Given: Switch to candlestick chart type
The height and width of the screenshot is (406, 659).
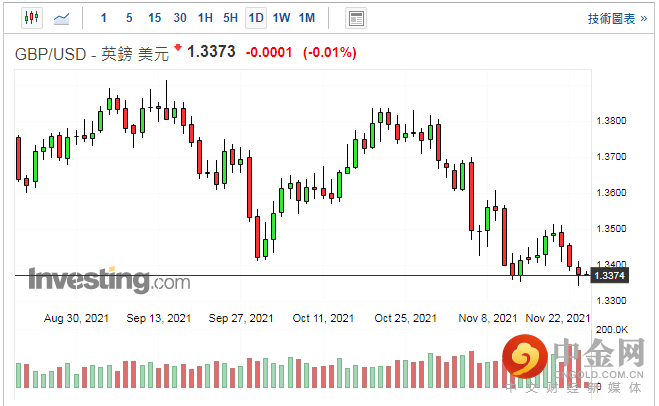Looking at the screenshot, I should point(30,18).
